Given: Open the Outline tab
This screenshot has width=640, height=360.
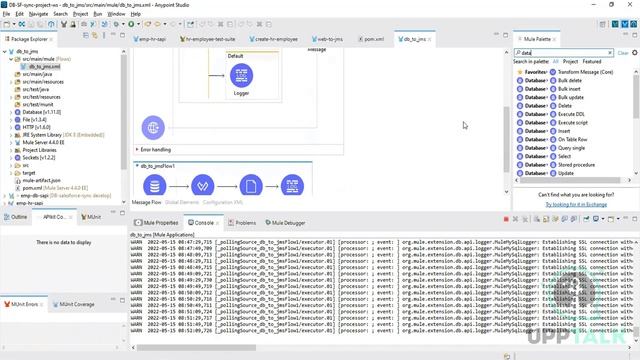Looking at the screenshot, I should pos(16,217).
